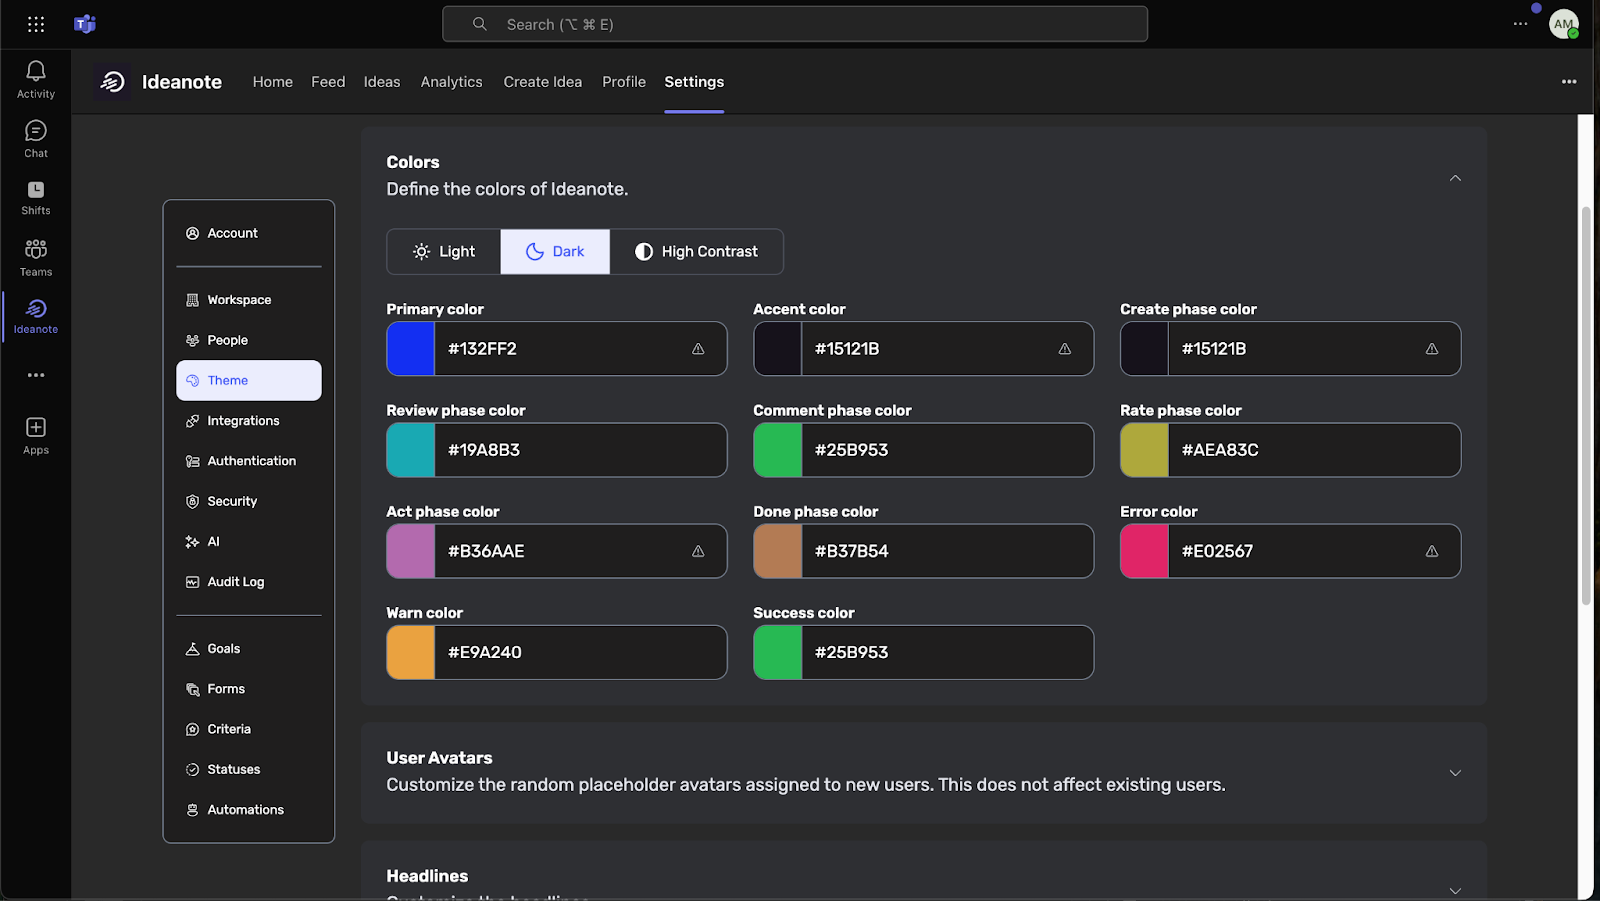Open the Teams app launcher grid
The width and height of the screenshot is (1600, 901).
(x=36, y=24)
